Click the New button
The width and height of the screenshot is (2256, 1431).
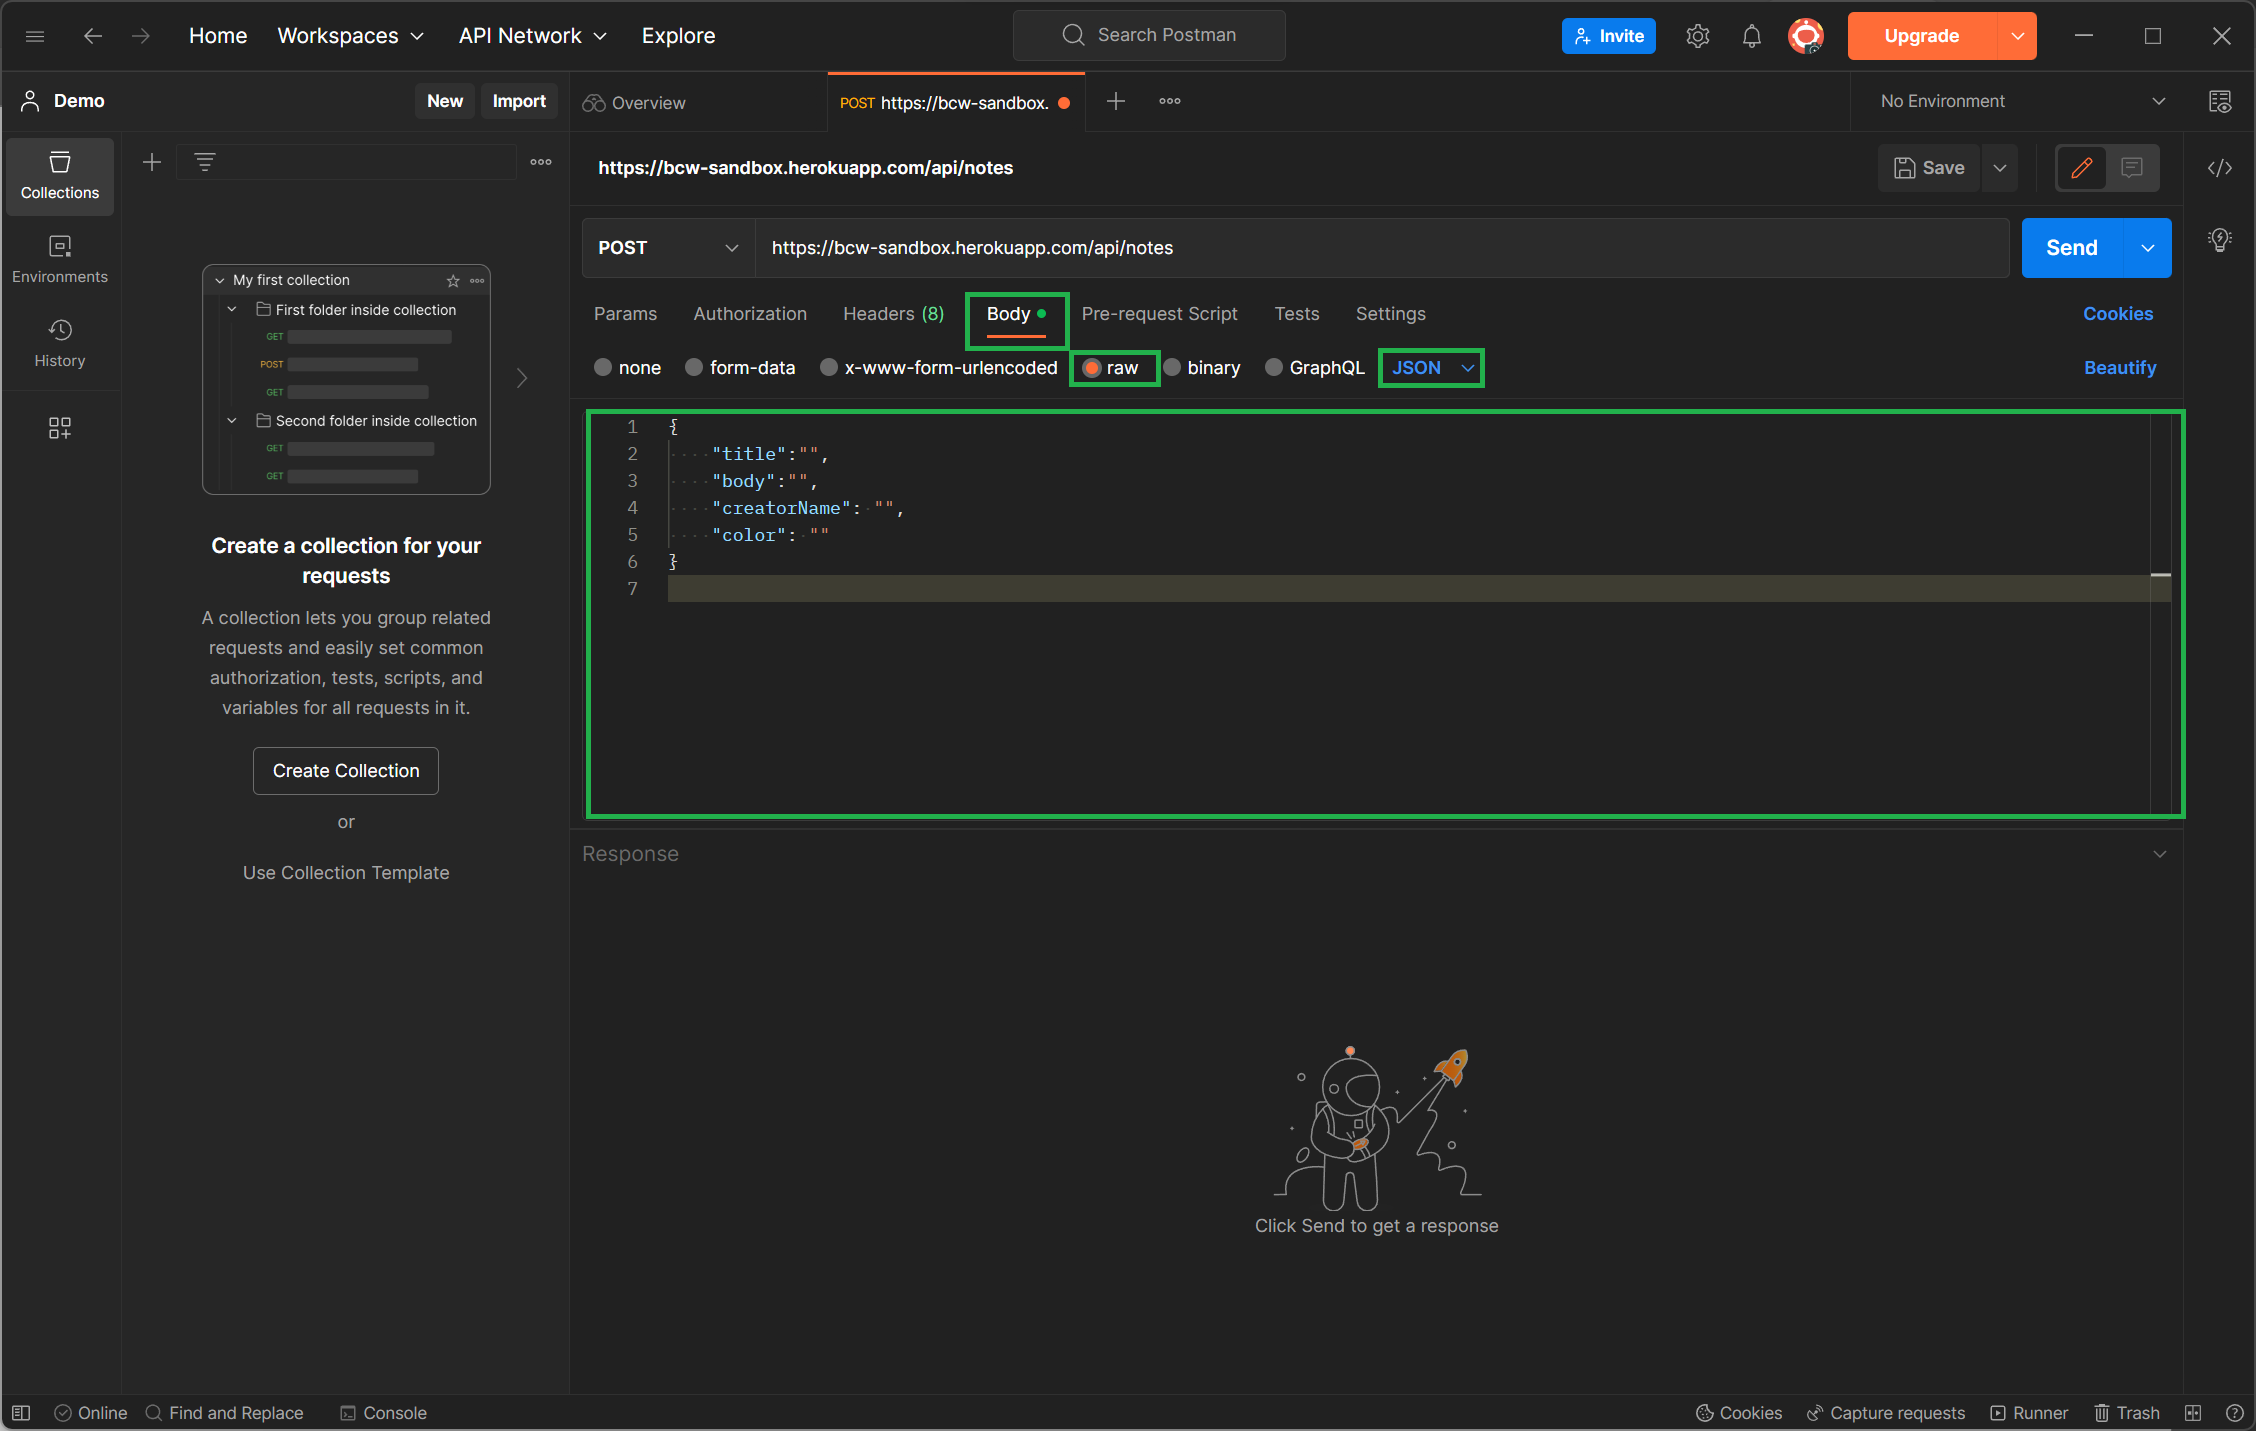(445, 101)
